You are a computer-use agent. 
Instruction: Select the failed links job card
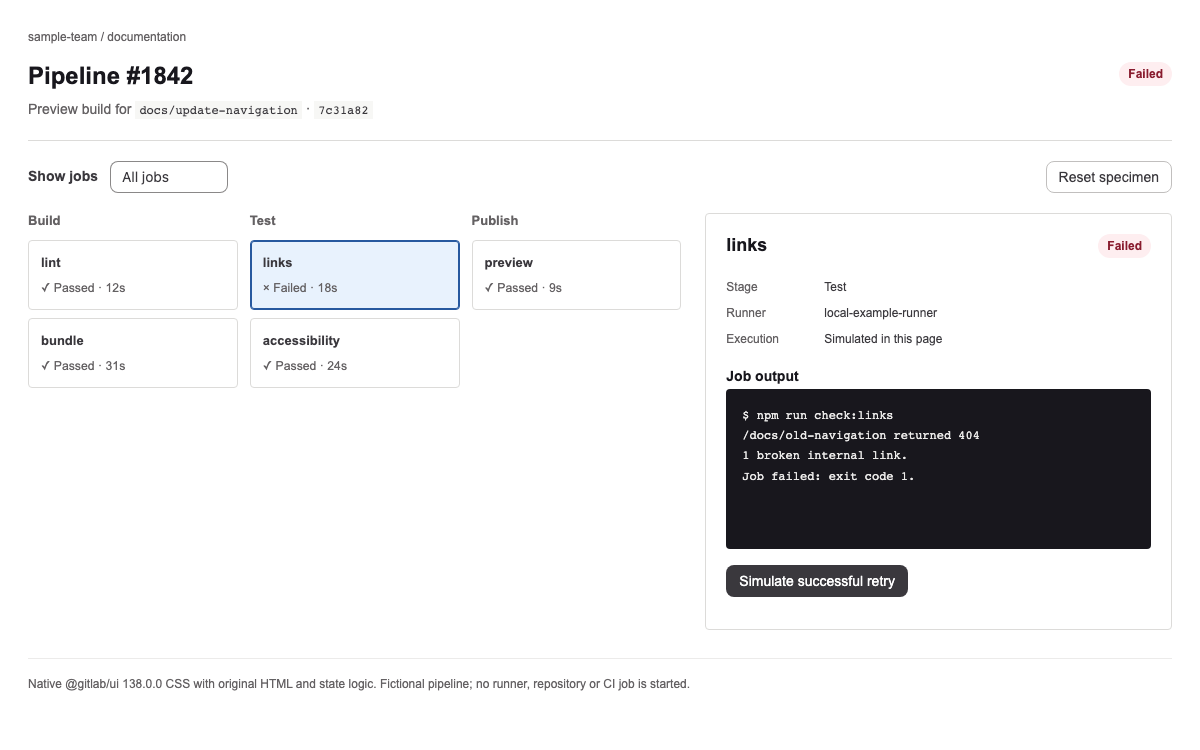[x=355, y=275]
